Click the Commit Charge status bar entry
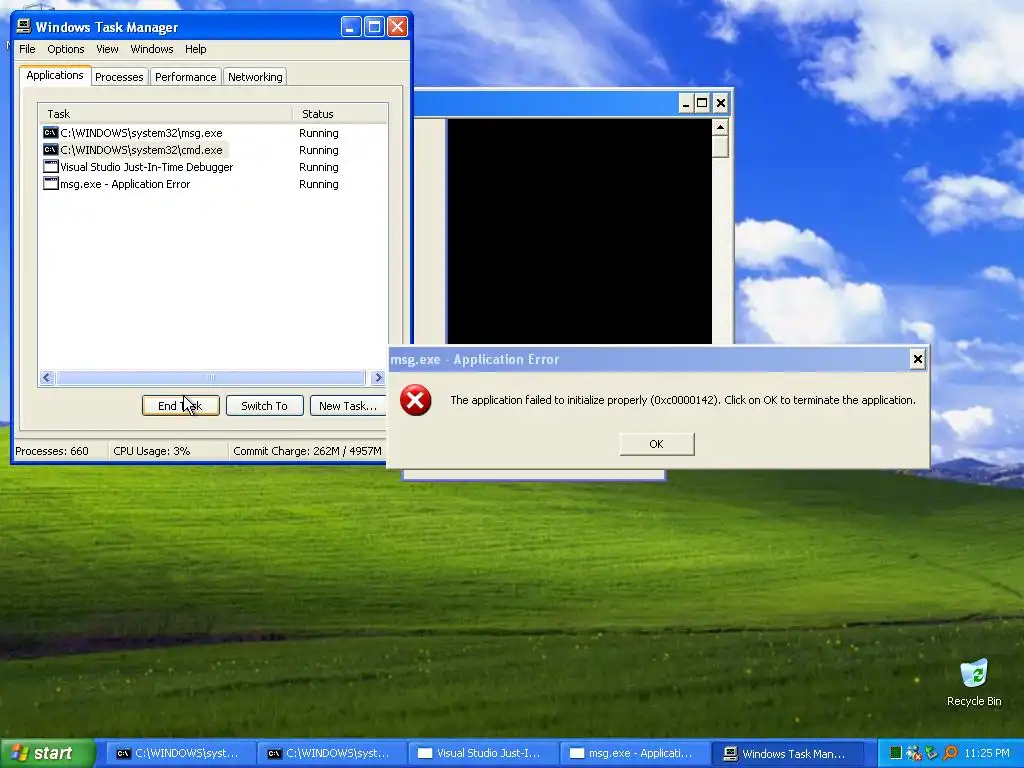 coord(307,451)
